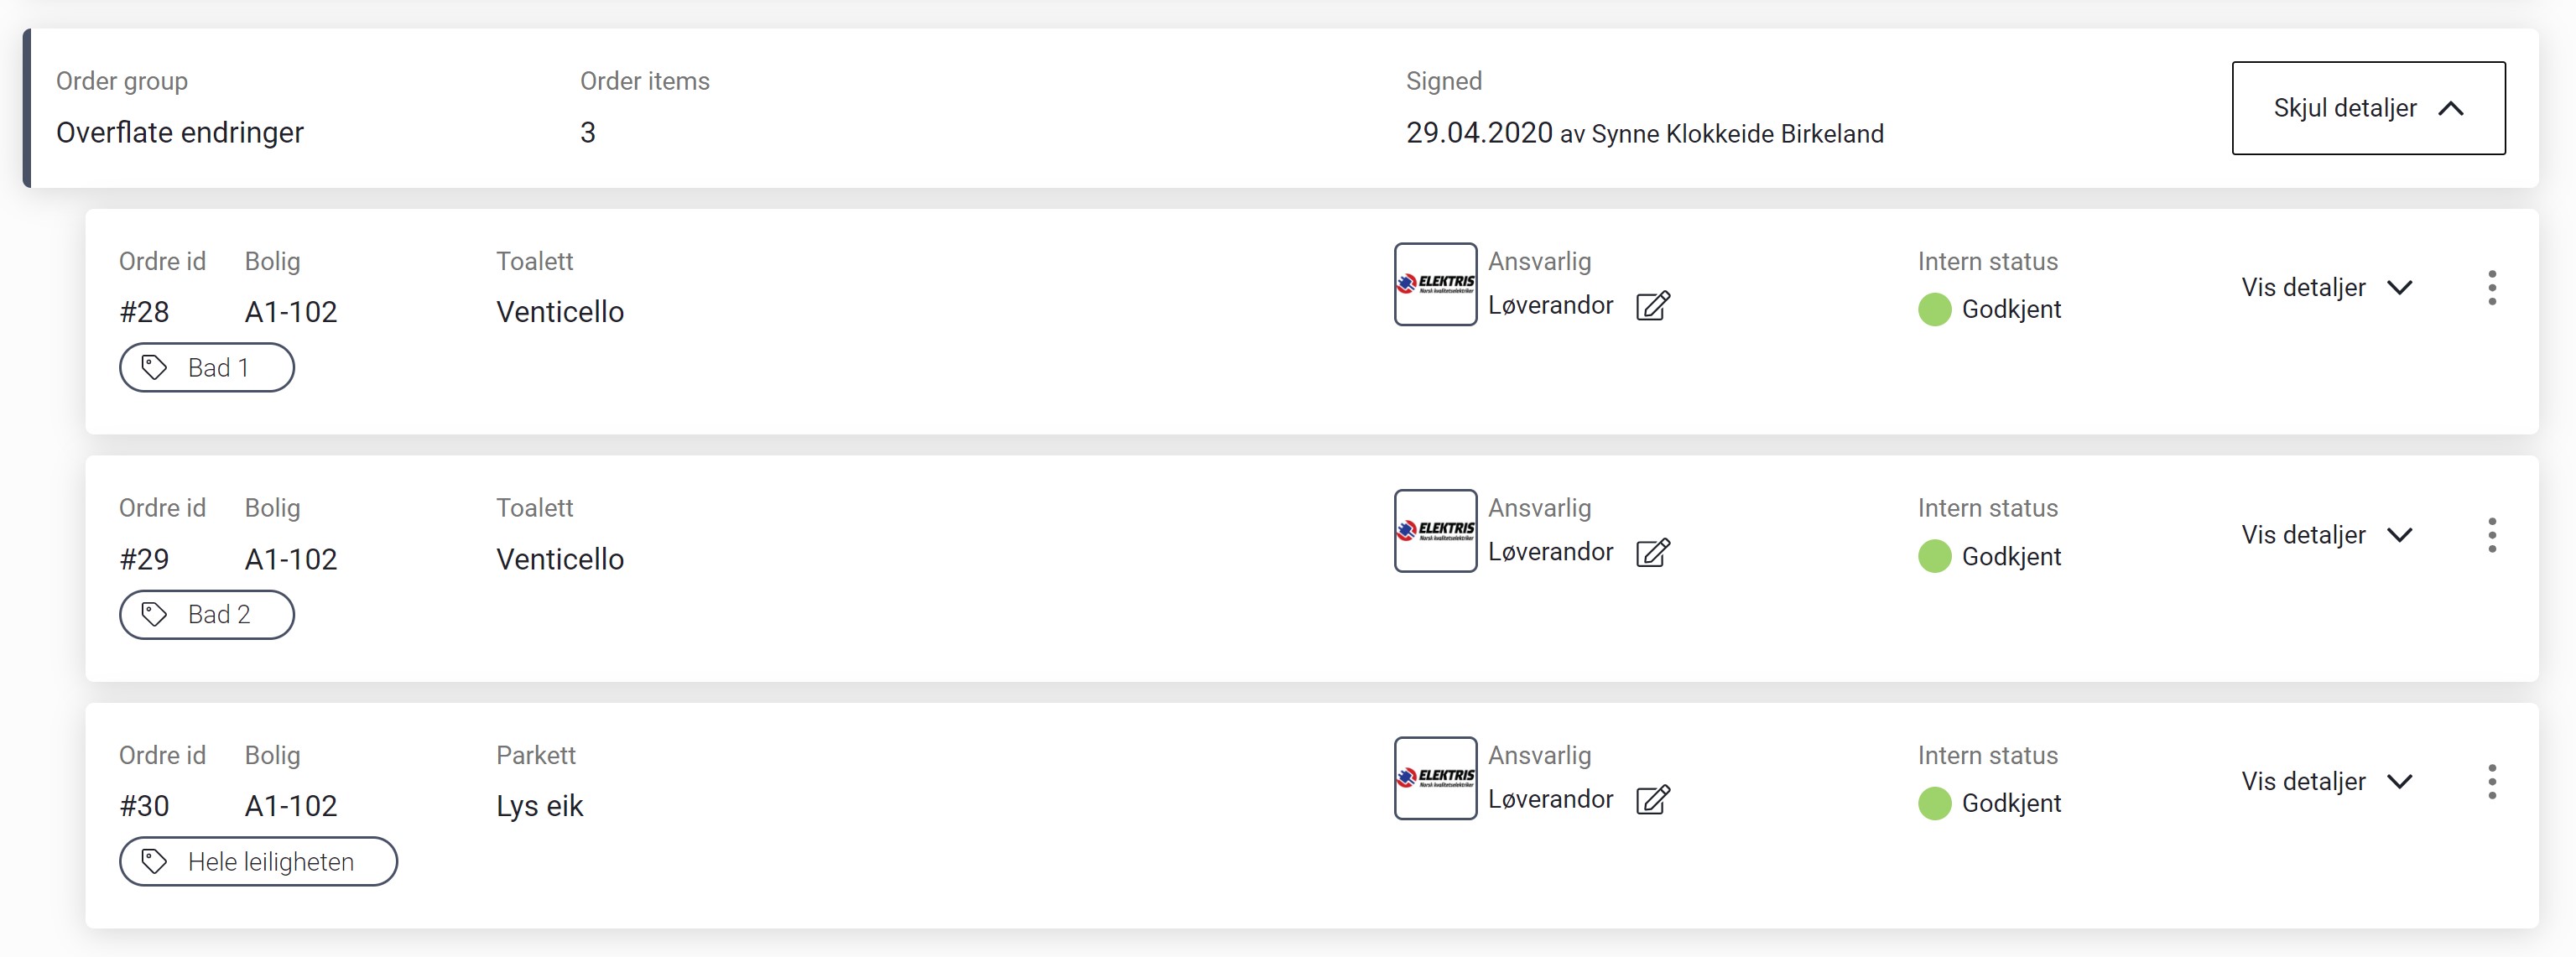Click Elektris logo on order #30

1436,778
